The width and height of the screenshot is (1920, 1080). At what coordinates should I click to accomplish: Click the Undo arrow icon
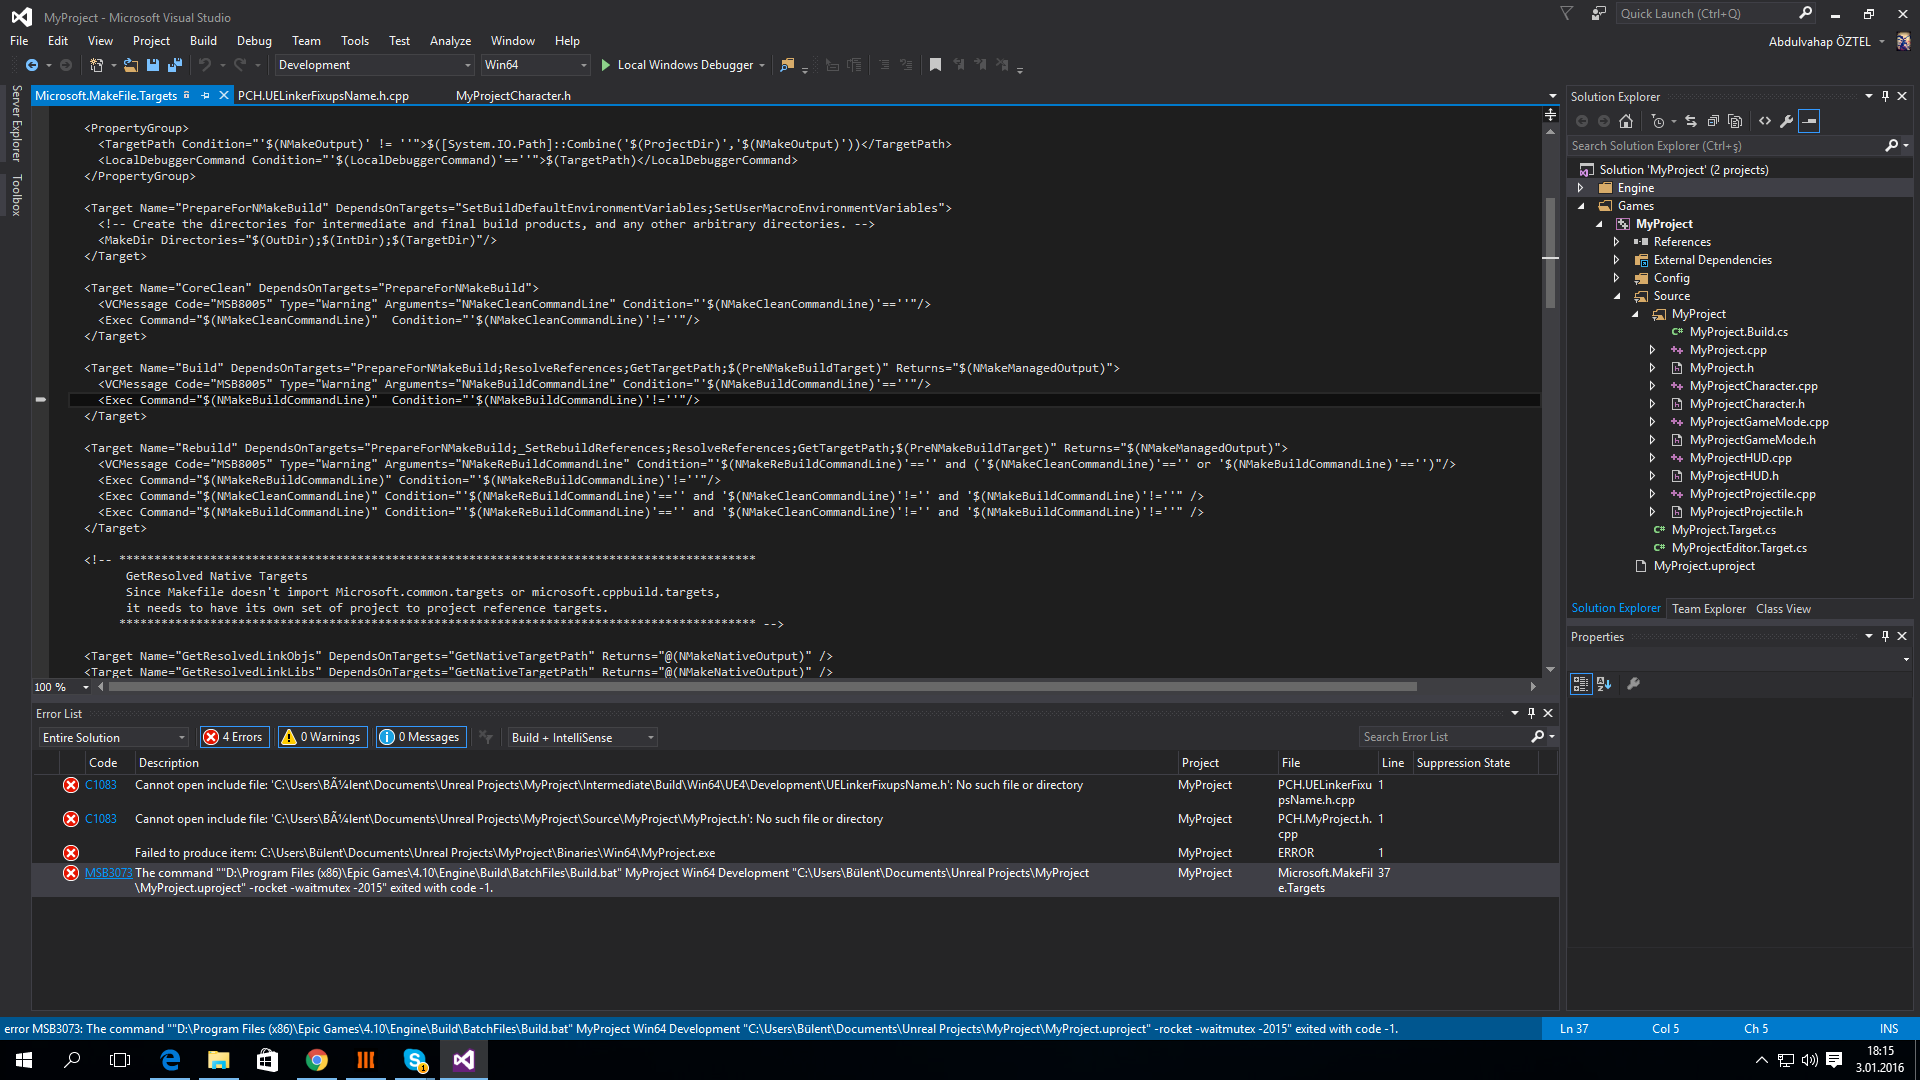point(205,65)
